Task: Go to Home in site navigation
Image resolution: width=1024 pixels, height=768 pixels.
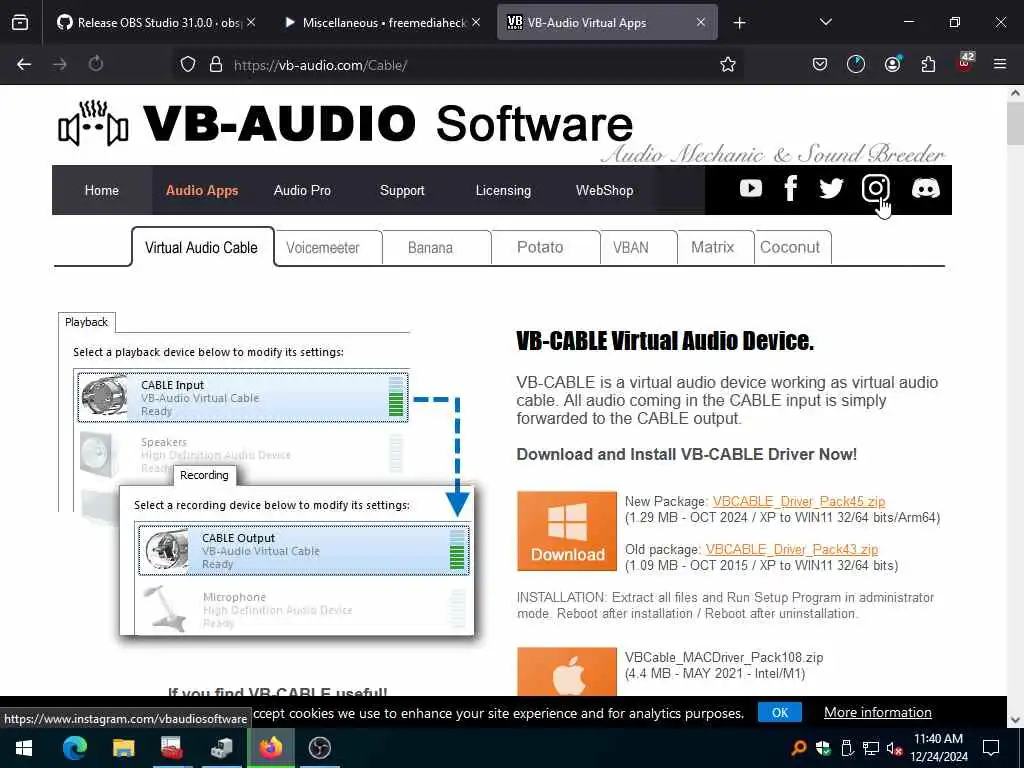Action: 102,190
